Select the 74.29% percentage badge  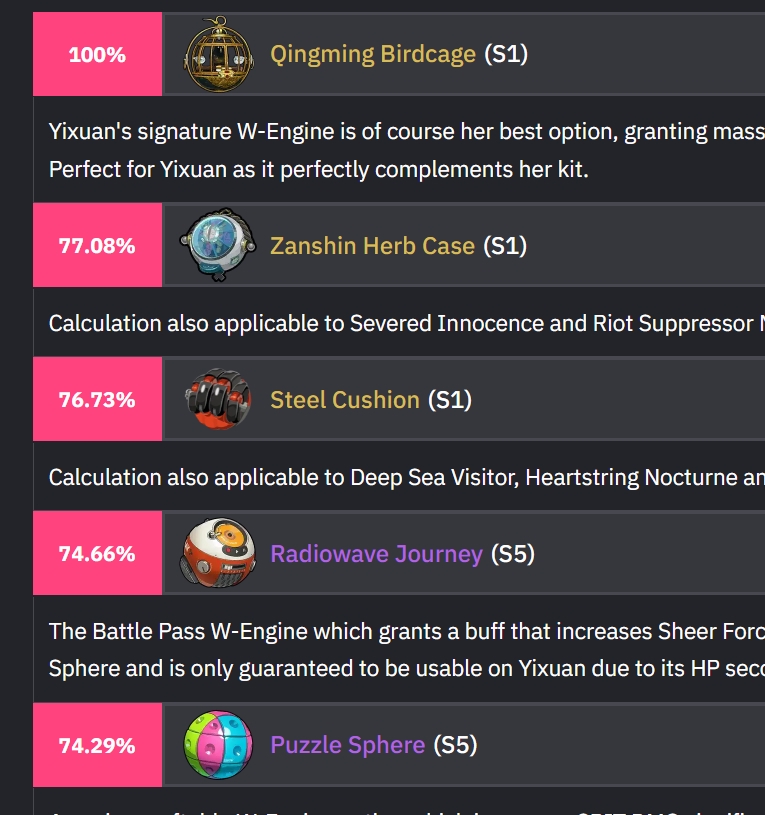(97, 745)
